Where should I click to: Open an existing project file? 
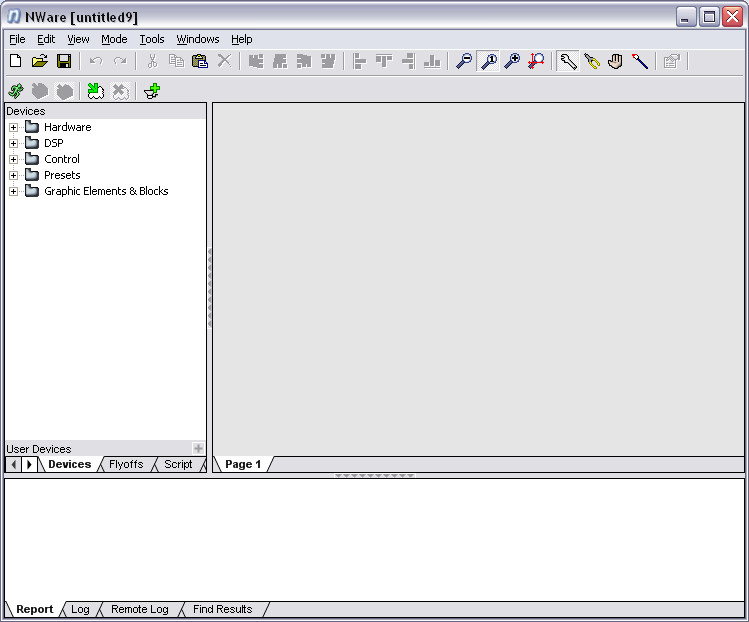point(40,61)
